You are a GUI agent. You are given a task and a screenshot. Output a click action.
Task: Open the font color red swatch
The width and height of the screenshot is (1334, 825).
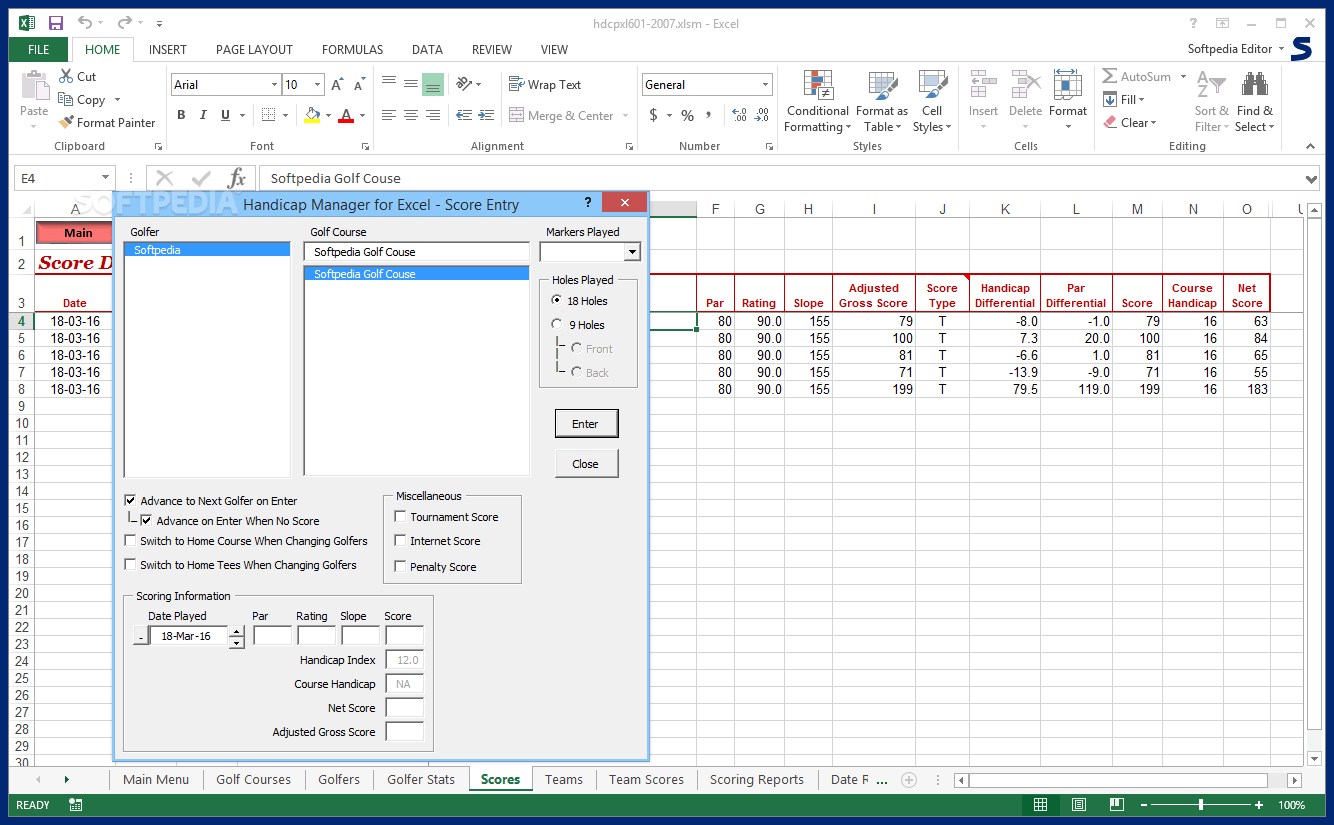click(346, 115)
